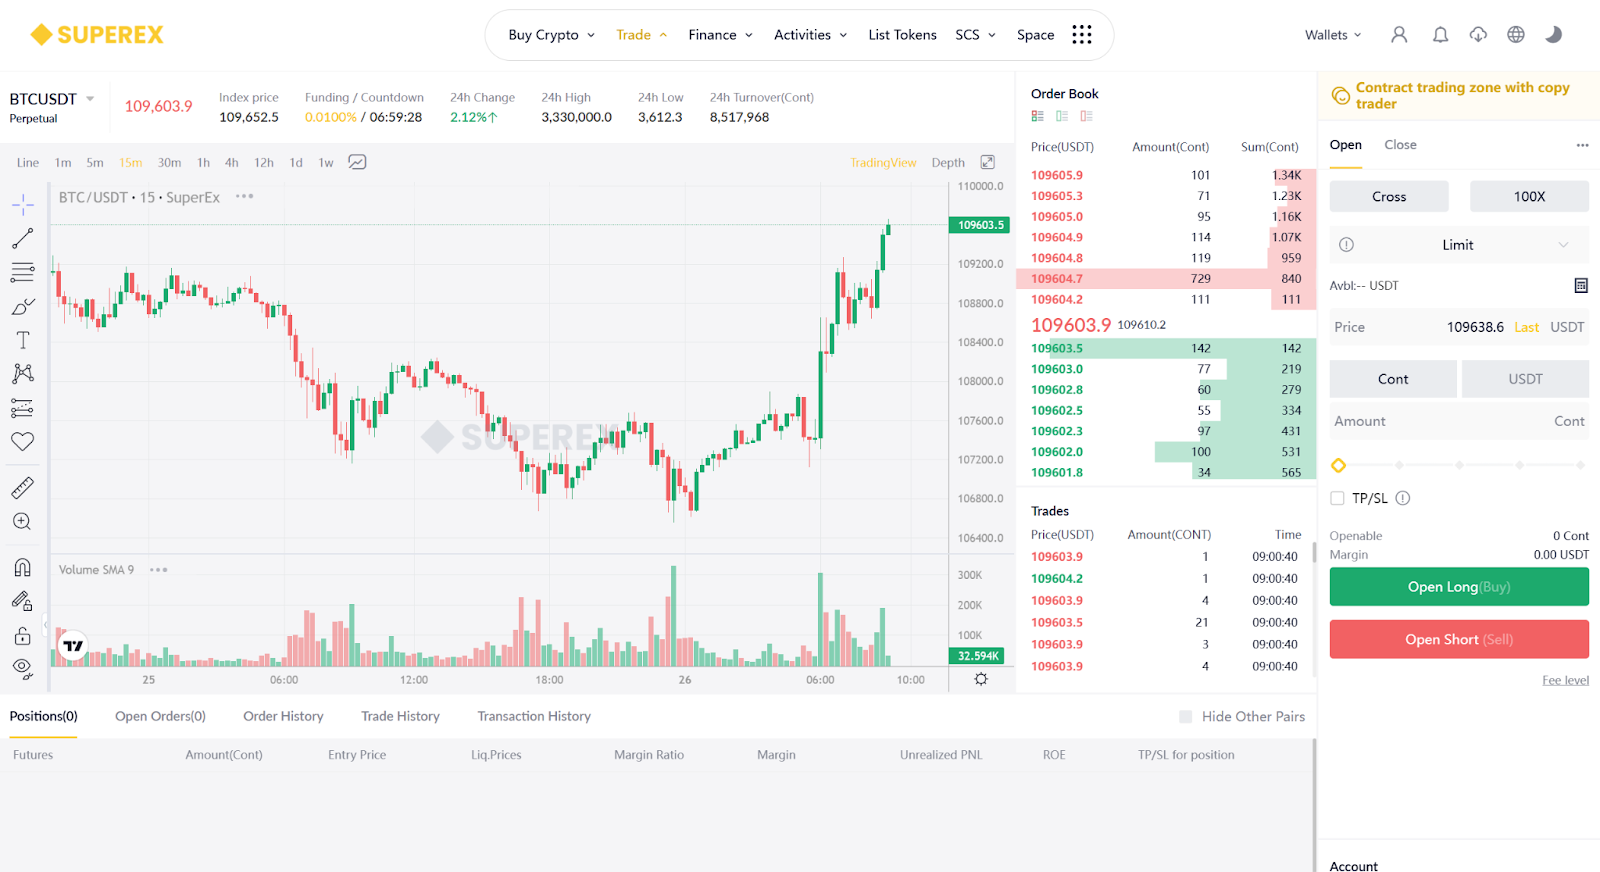Switch to TradingView chart mode
This screenshot has height=872, width=1600.
pos(883,163)
